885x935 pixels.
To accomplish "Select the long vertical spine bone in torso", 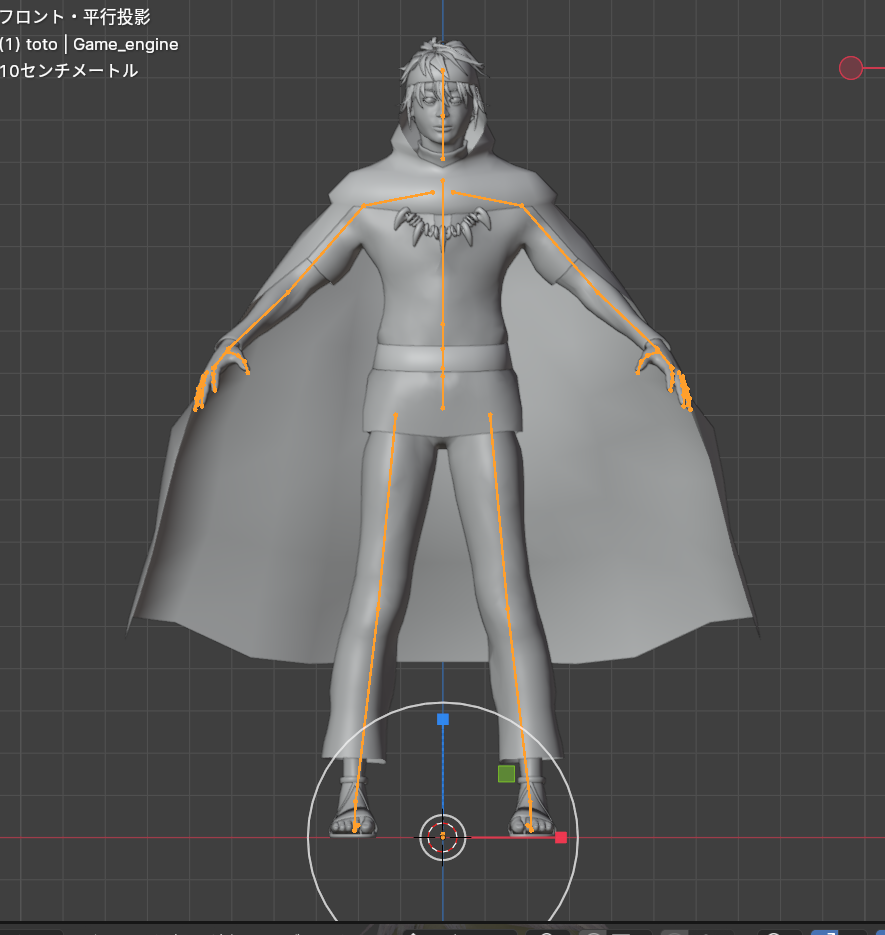I will 442,253.
